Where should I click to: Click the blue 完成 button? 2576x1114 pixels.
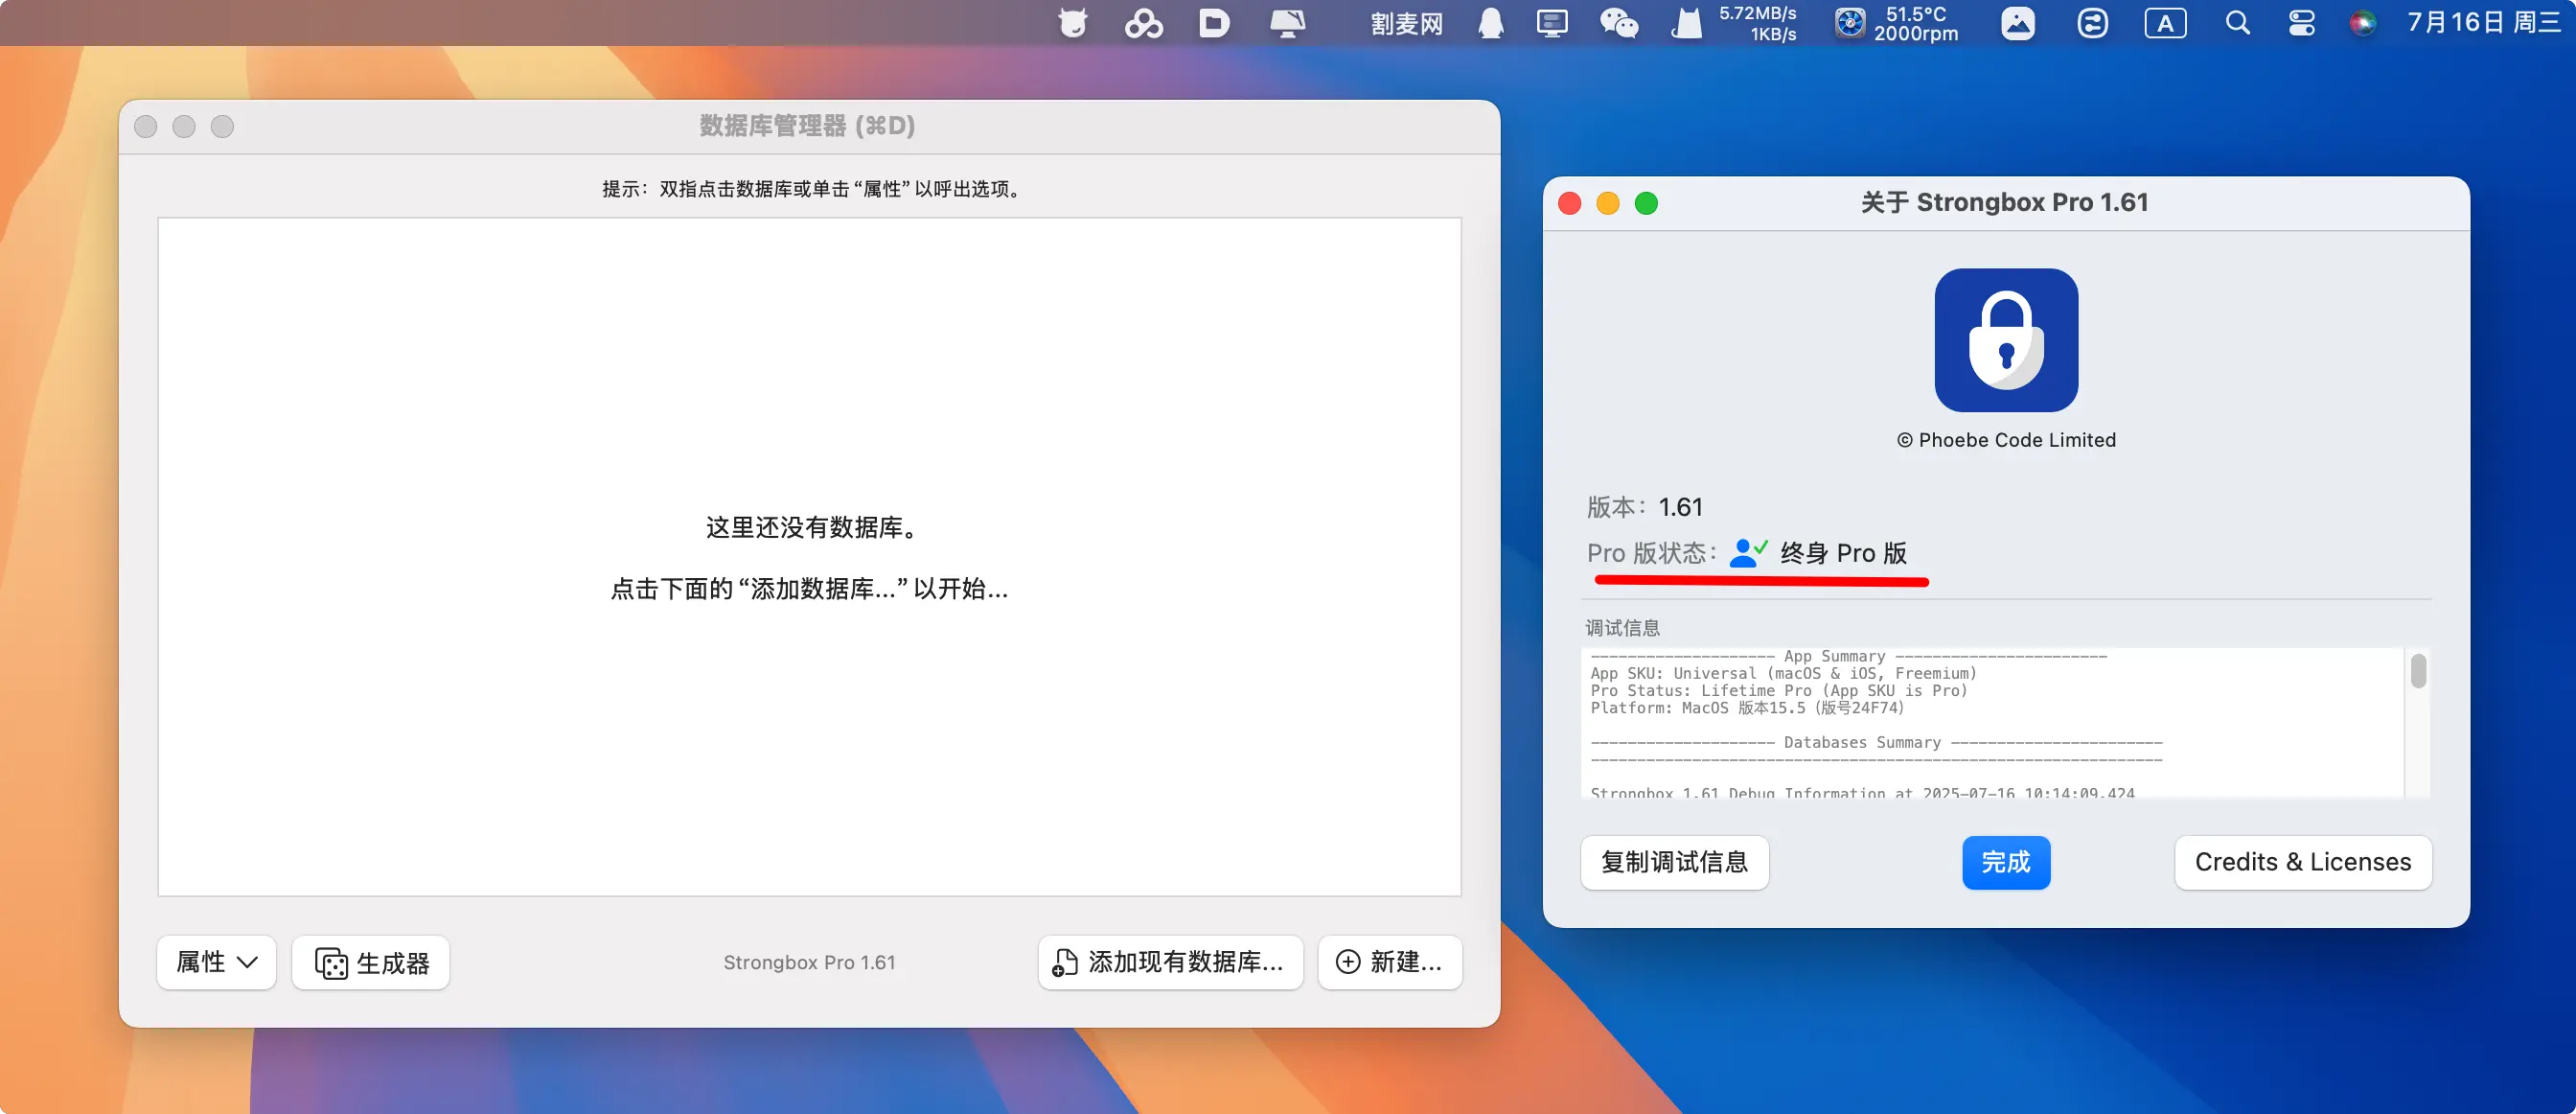pos(2006,862)
